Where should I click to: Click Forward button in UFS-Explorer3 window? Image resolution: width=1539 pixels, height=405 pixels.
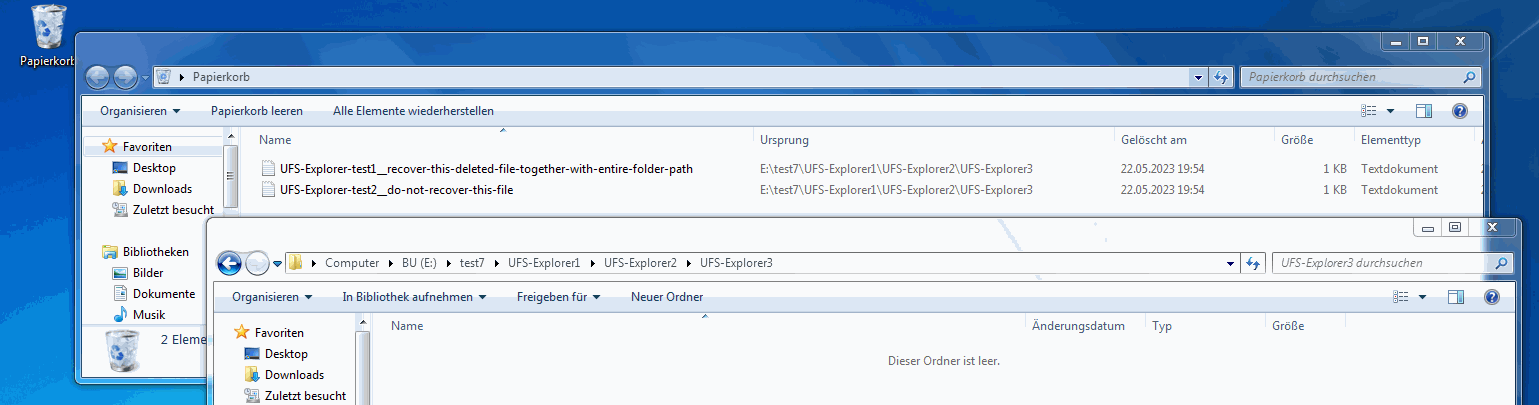[x=258, y=263]
